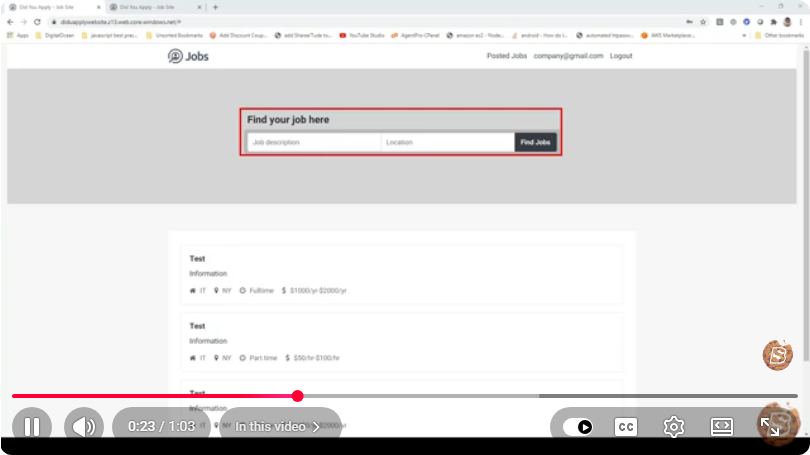Open Add Discount Coupon bookmark
Screen dimensions: 810x455
point(238,36)
